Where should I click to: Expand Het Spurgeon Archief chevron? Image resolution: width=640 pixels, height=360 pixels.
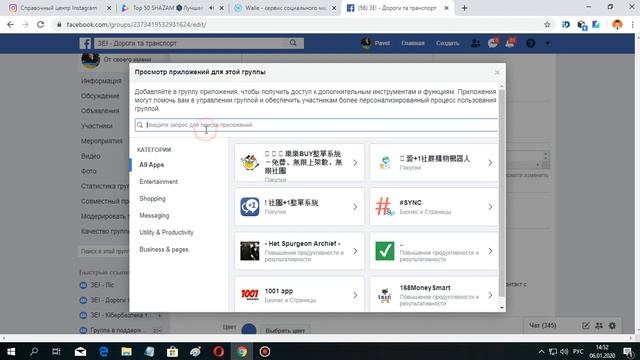(x=355, y=251)
